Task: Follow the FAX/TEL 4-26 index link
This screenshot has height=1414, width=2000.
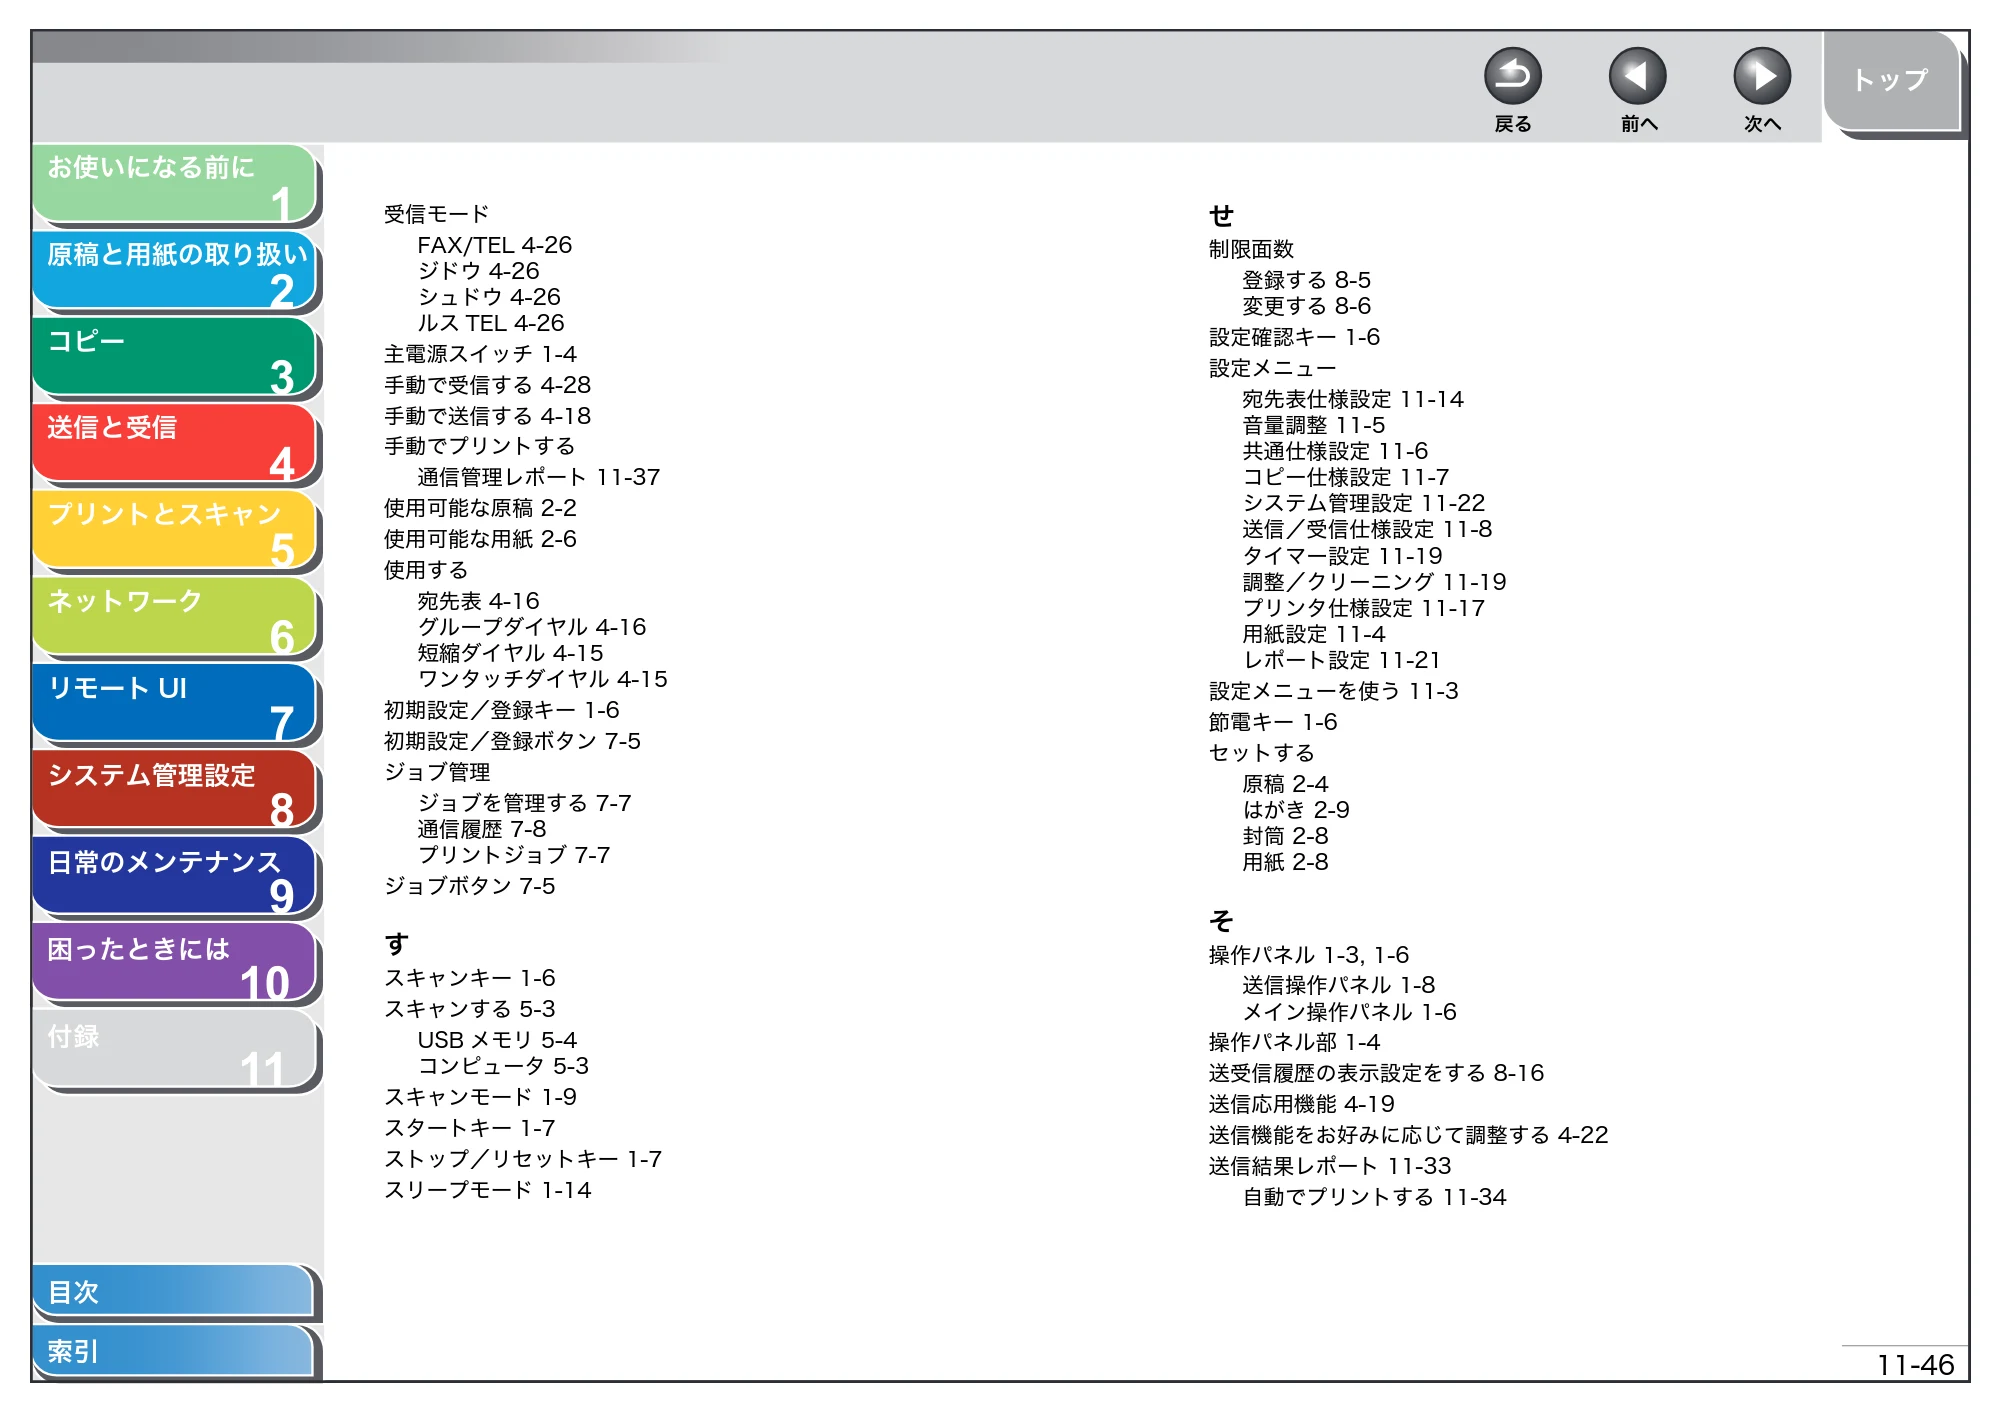Action: [494, 245]
